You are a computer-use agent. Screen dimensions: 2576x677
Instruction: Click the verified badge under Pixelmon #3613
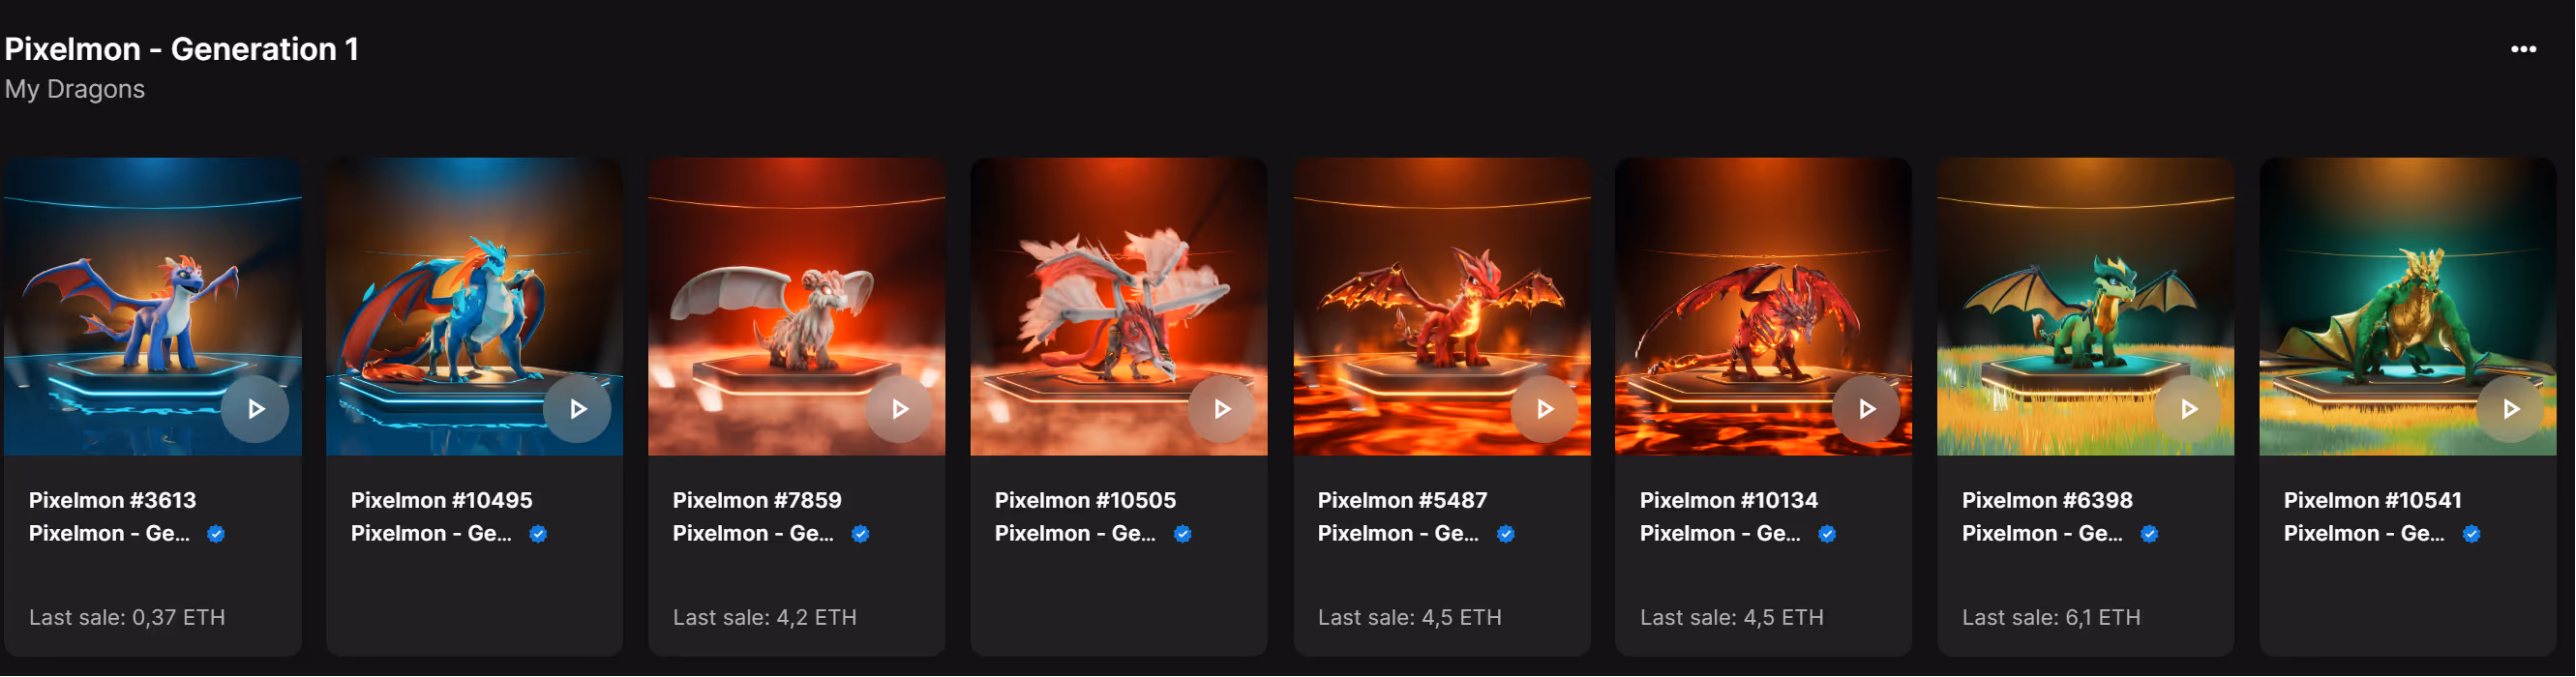pyautogui.click(x=216, y=534)
